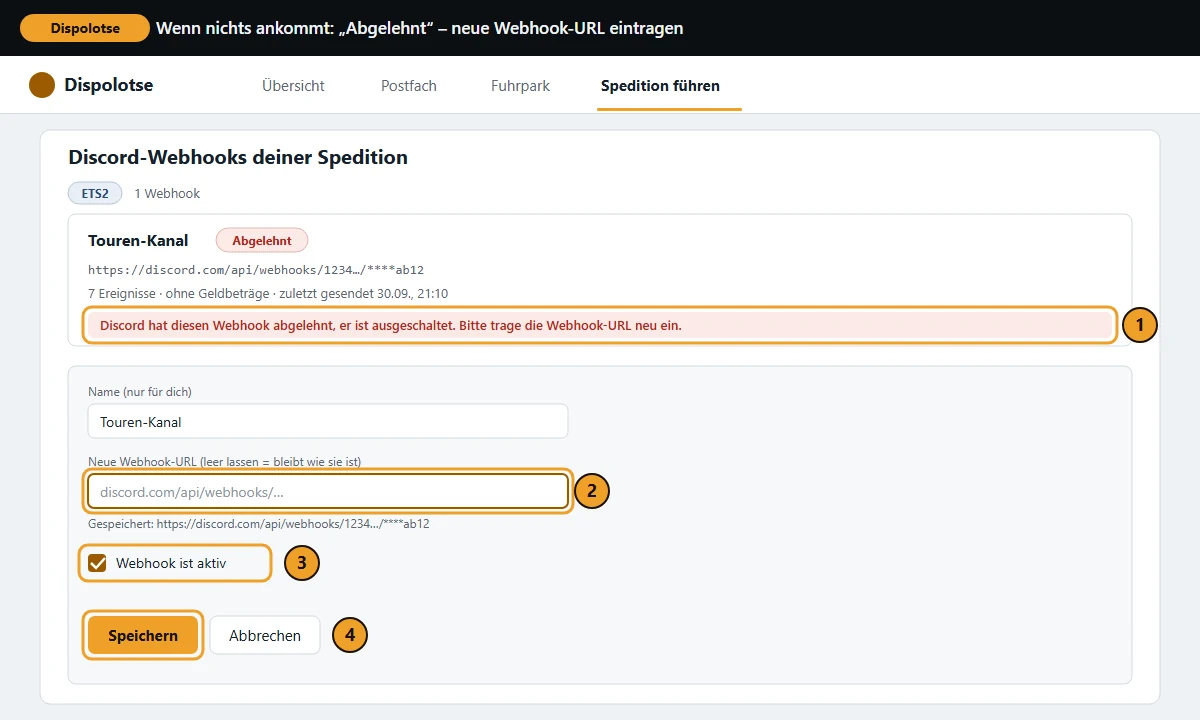Click the Gespeichert URL hint text

tap(259, 523)
